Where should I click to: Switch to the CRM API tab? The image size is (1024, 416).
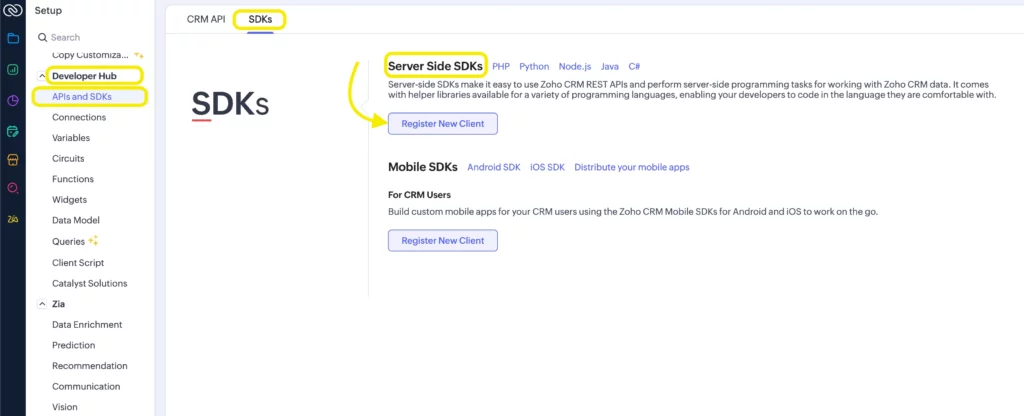pyautogui.click(x=206, y=20)
